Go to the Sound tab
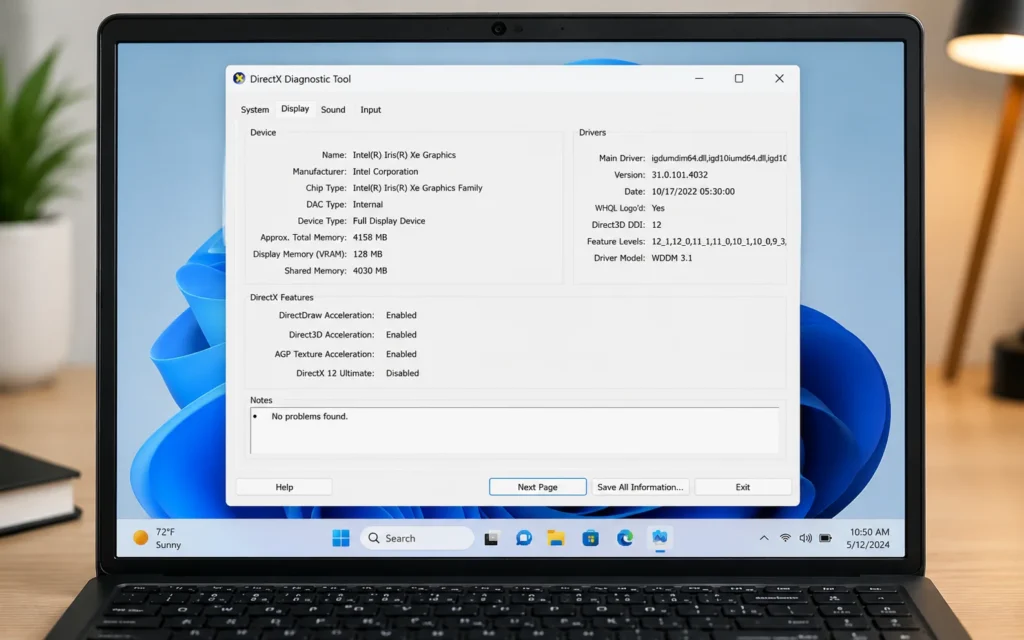Viewport: 1024px width, 640px height. [x=333, y=110]
